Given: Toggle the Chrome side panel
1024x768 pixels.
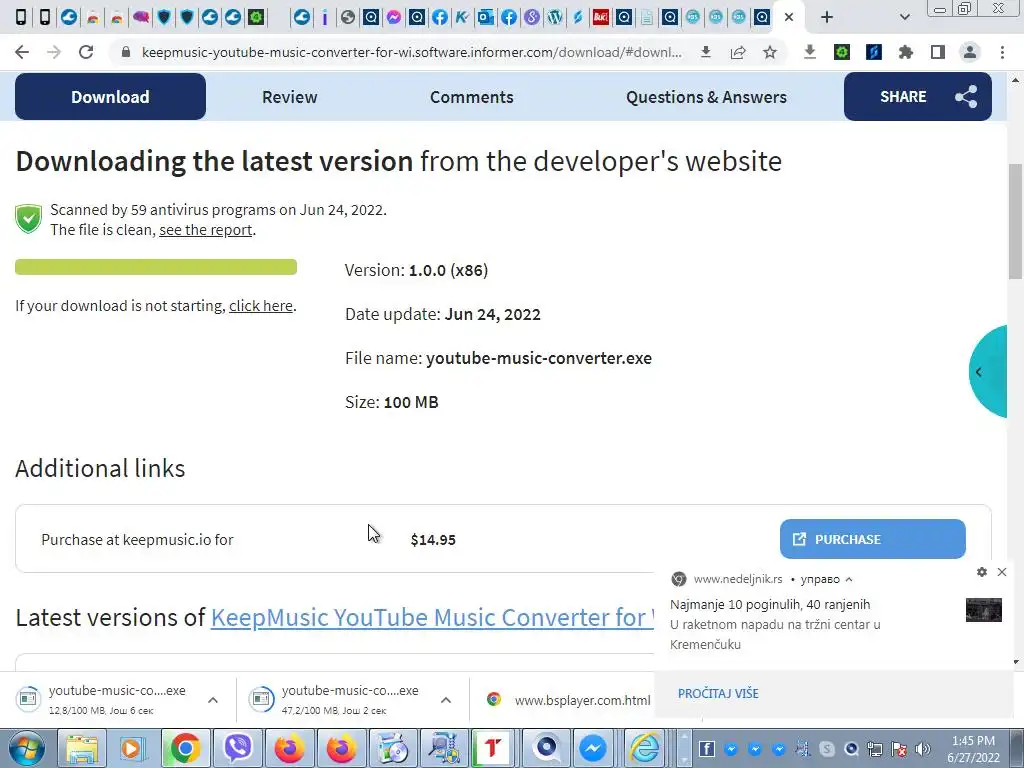Looking at the screenshot, I should point(938,52).
